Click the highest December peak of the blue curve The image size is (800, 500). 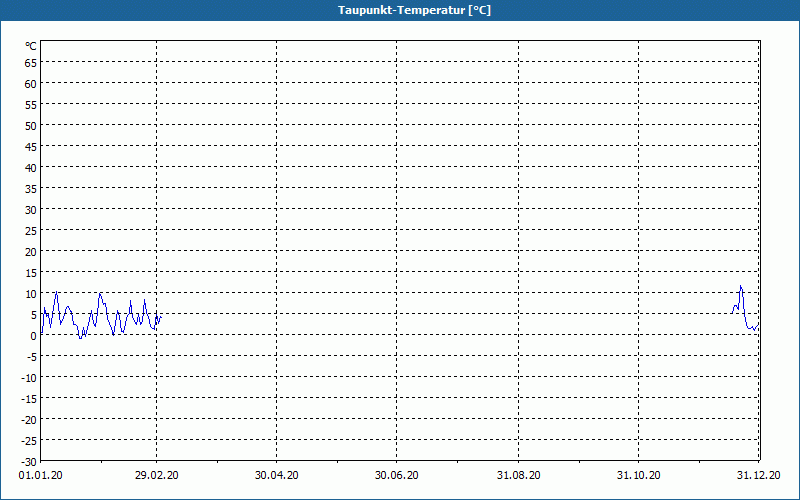(x=741, y=287)
